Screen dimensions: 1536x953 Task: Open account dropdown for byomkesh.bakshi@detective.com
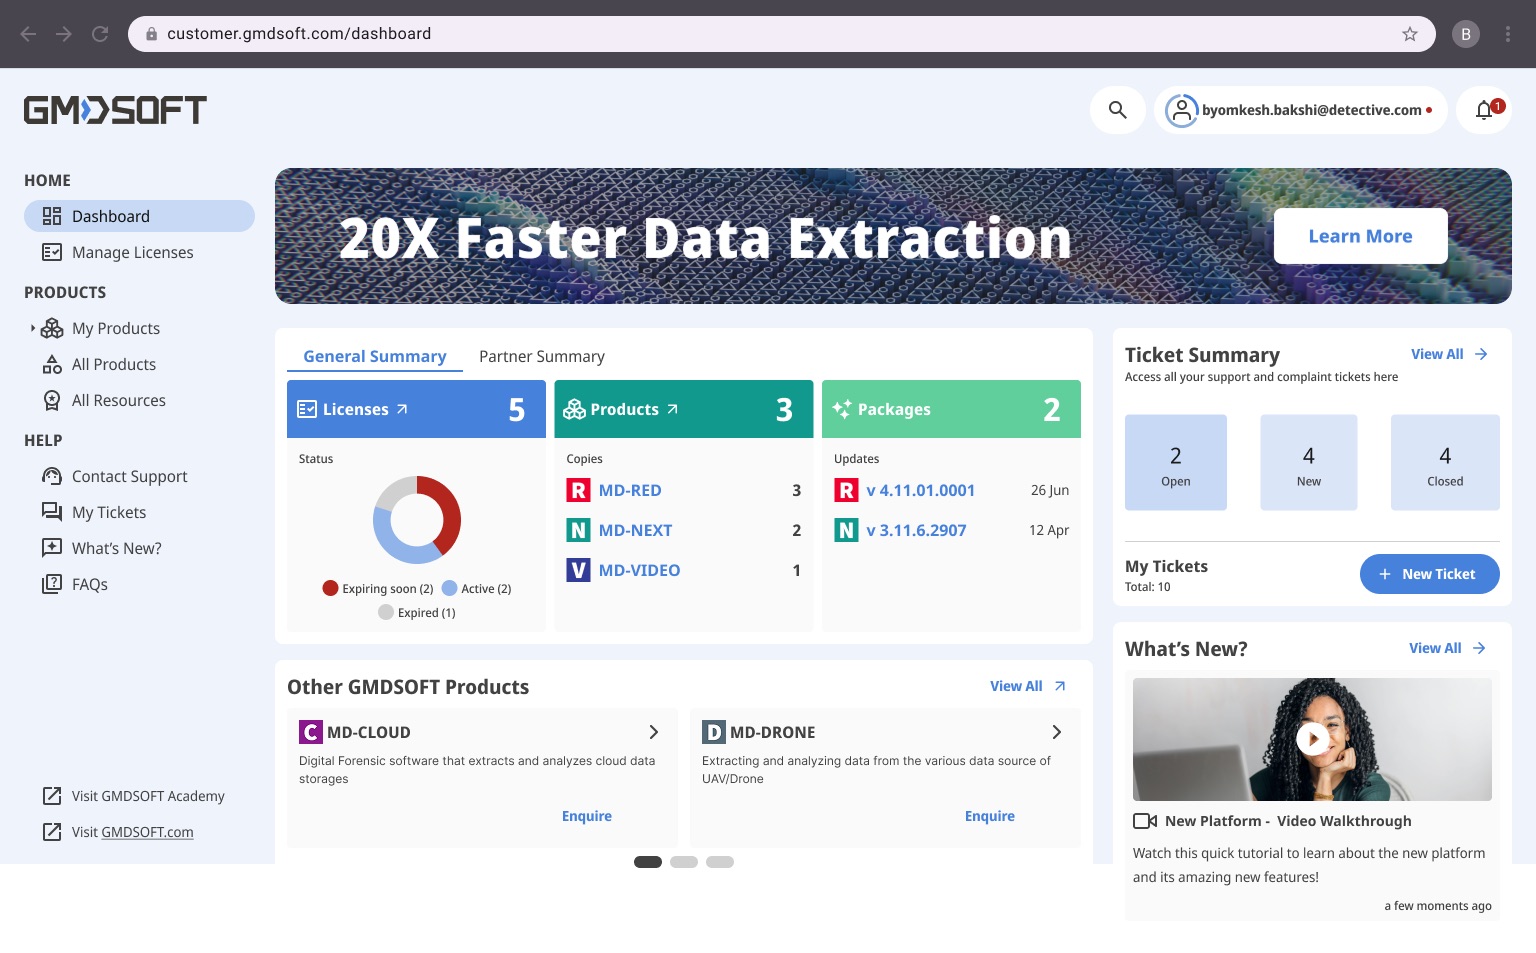[x=1301, y=110]
